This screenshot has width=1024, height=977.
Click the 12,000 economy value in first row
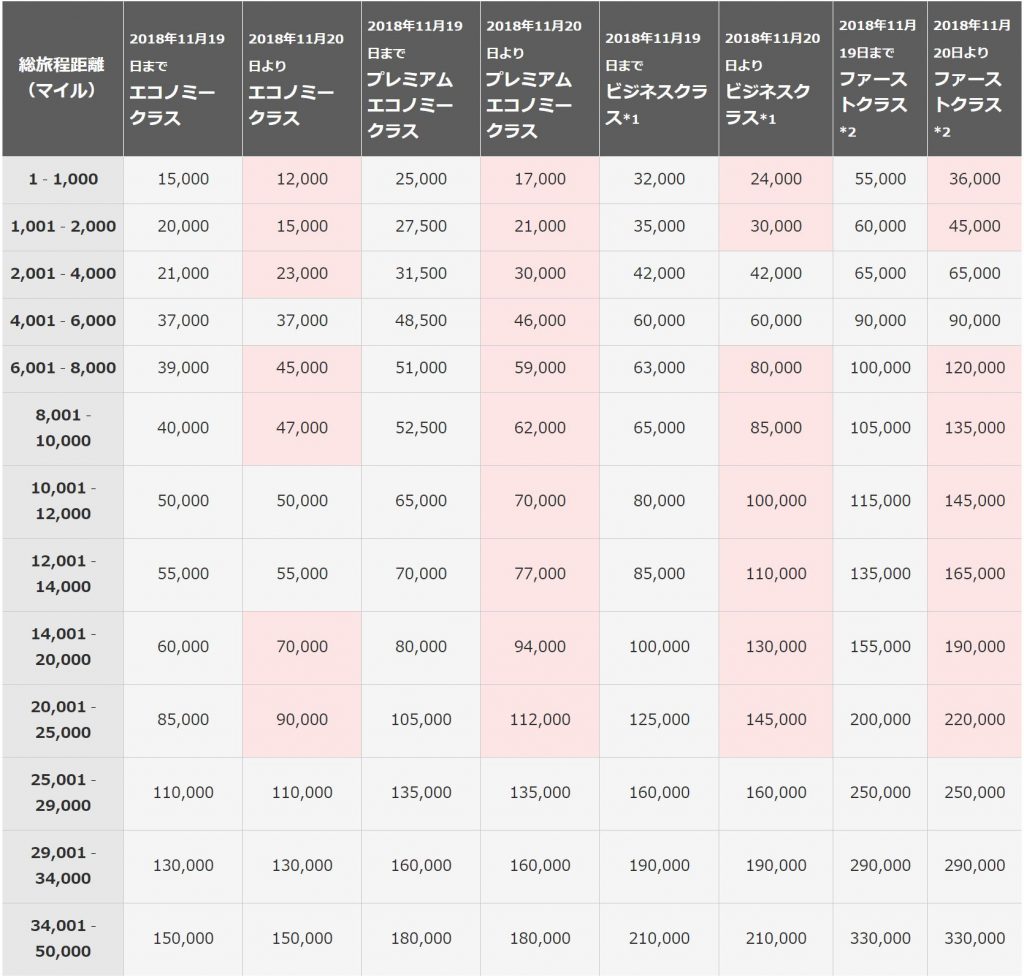(302, 180)
